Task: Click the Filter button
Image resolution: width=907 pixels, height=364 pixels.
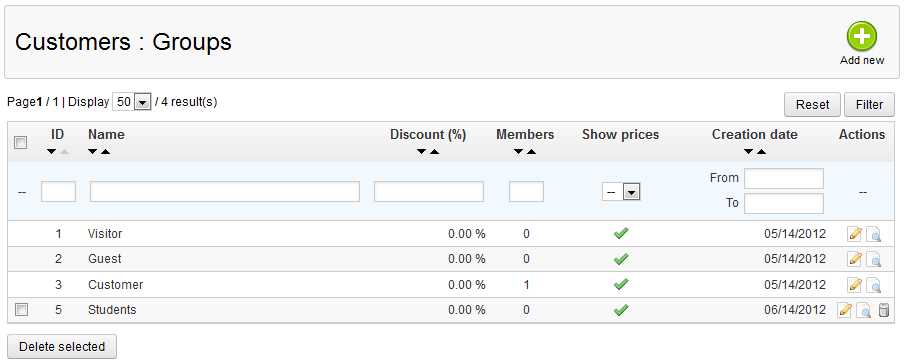Action: [869, 105]
